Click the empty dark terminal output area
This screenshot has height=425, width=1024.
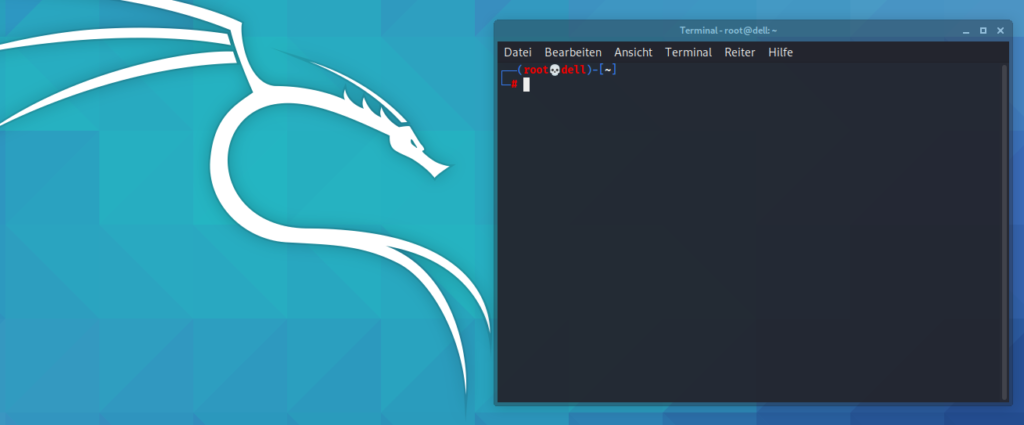[750, 250]
